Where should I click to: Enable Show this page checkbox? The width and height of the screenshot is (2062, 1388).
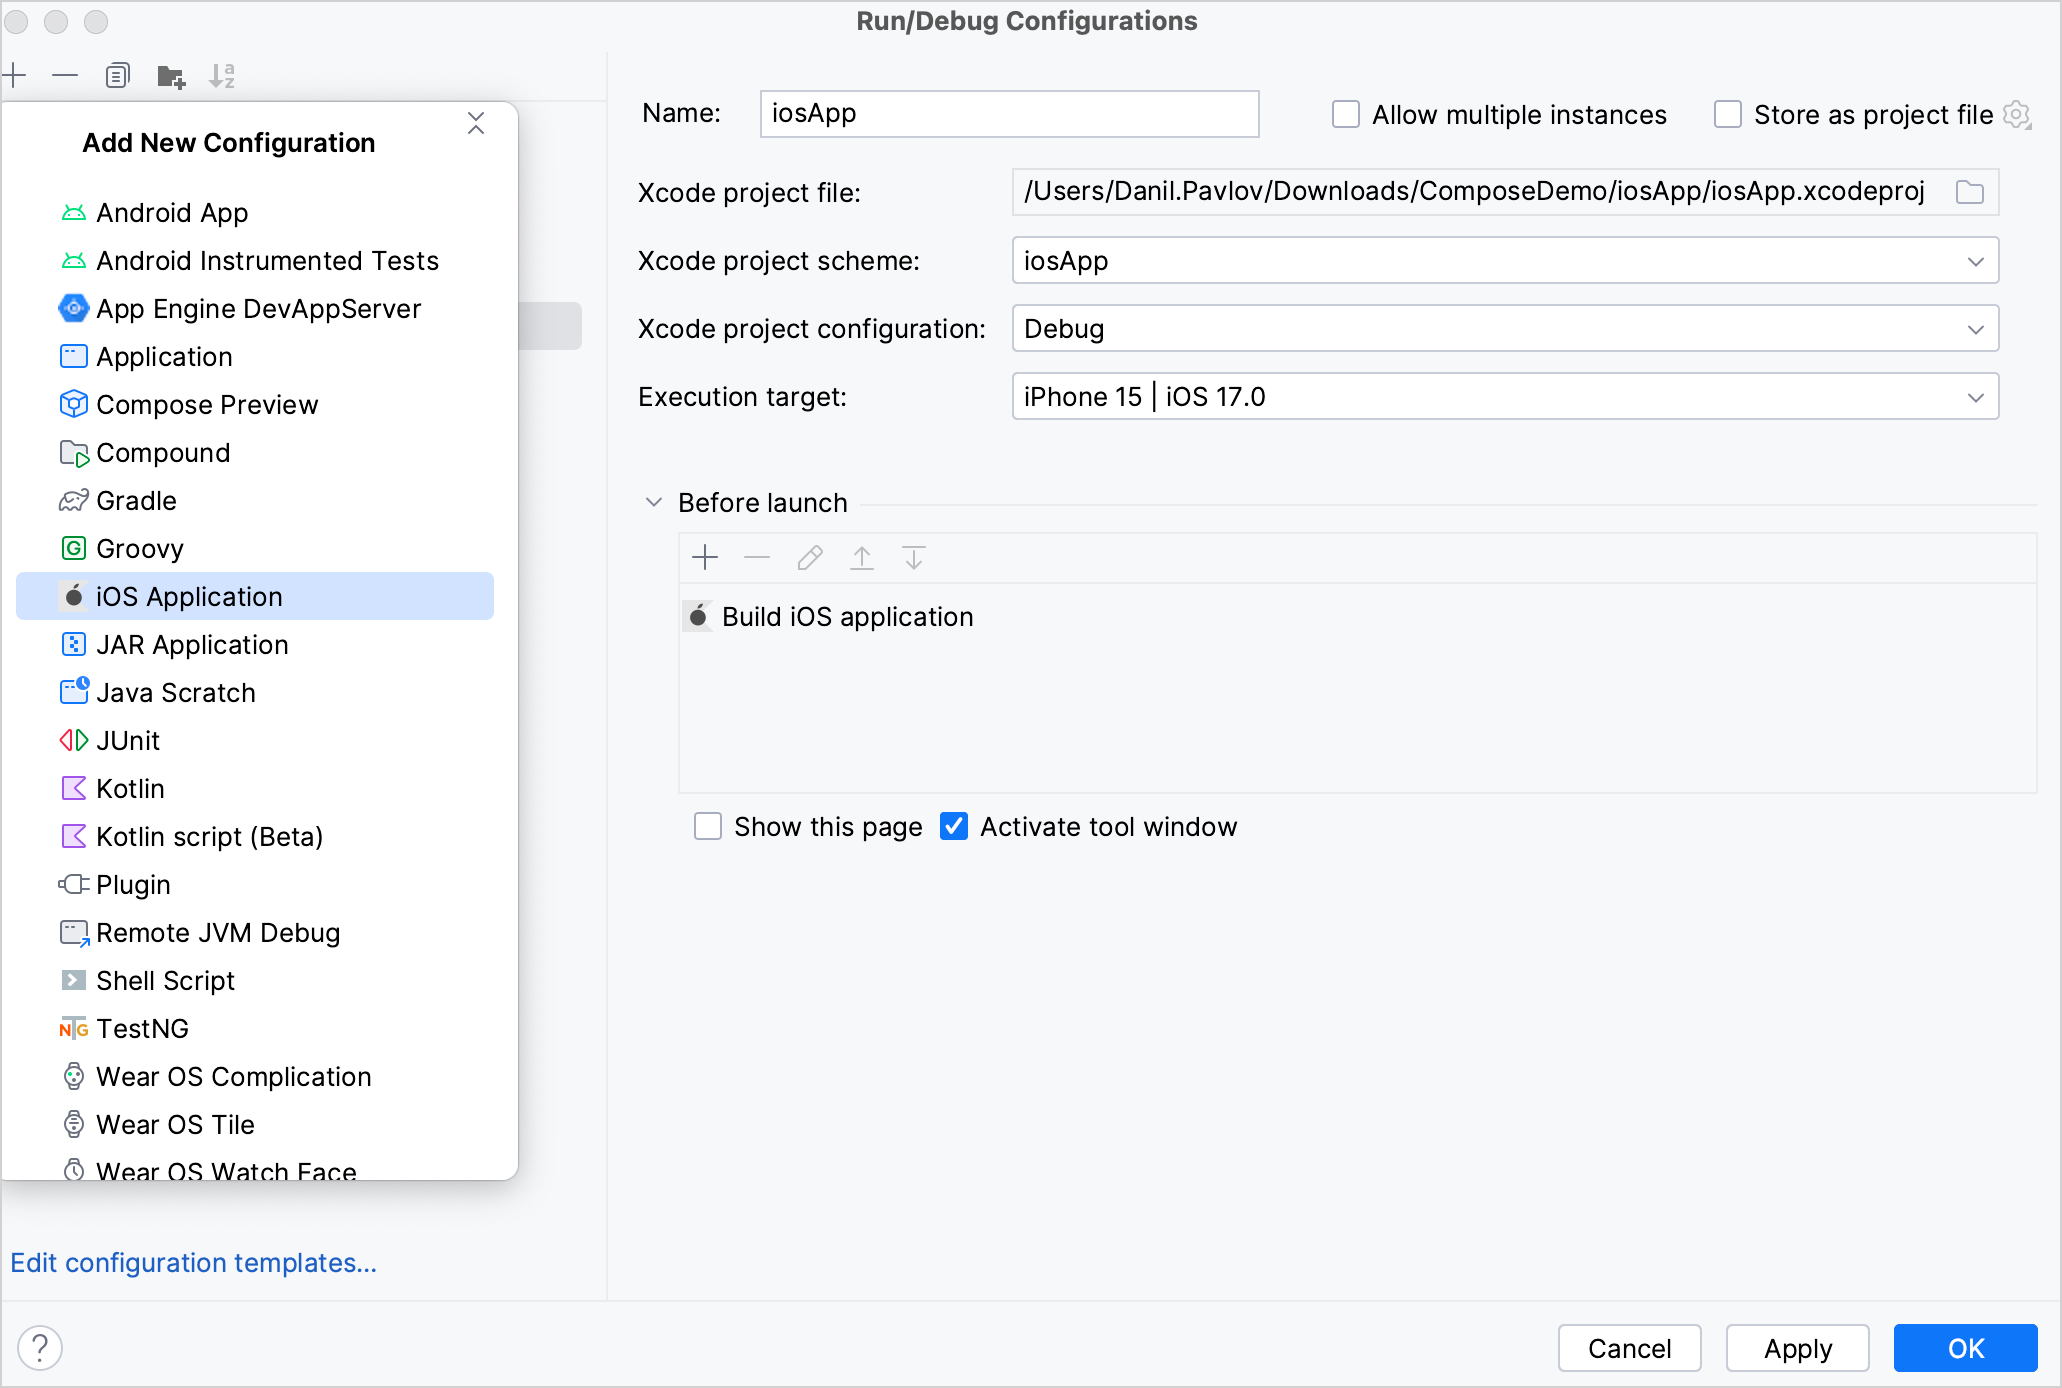708,824
